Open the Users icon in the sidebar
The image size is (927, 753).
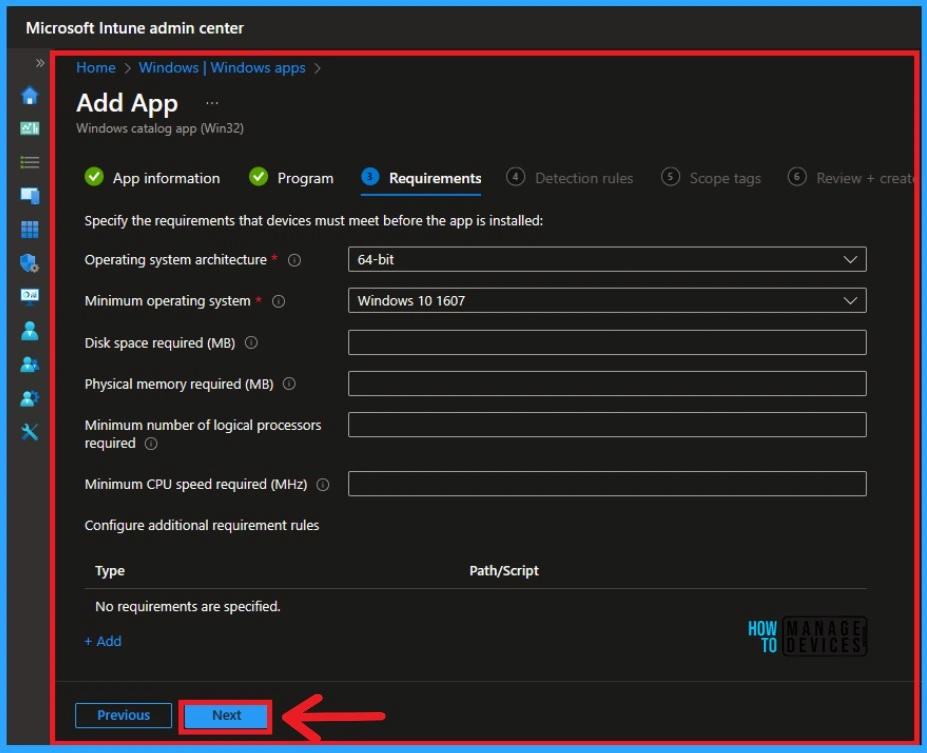point(30,331)
